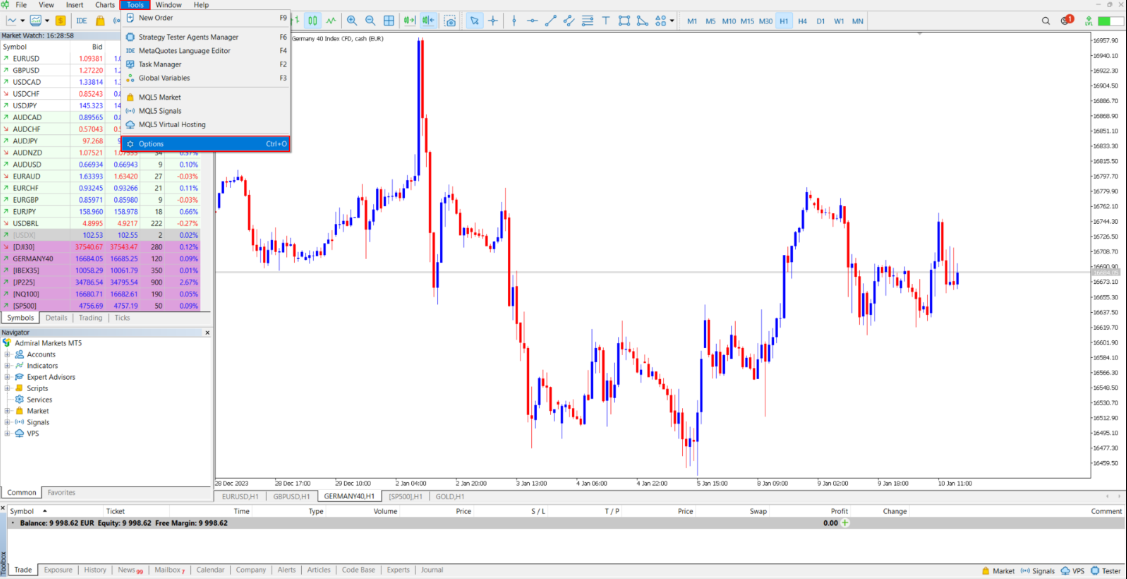Screen dimensions: 1127x579
Task: Select the triangle shape tool
Action: pyautogui.click(x=642, y=21)
